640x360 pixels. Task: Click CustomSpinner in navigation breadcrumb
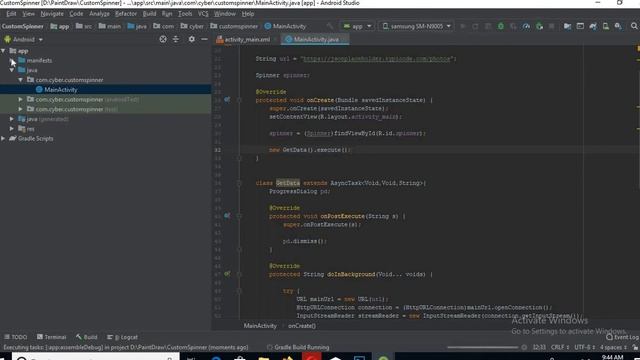click(x=22, y=26)
